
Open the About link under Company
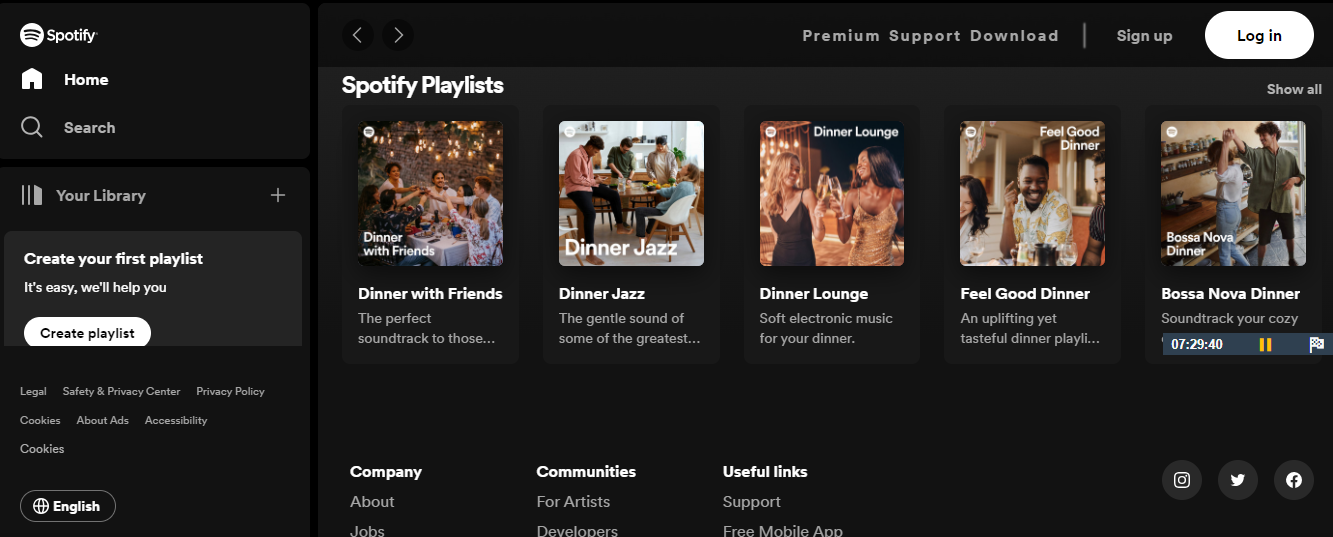click(372, 502)
